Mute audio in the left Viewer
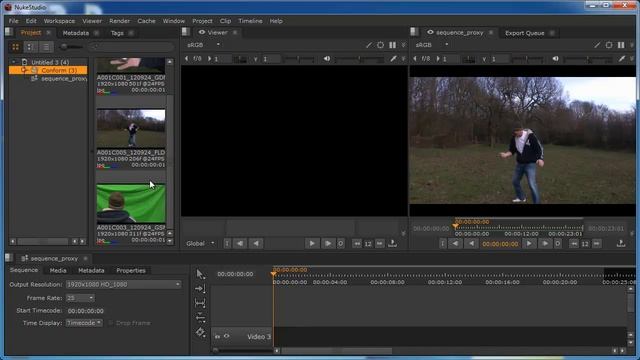Image resolution: width=640 pixels, height=360 pixels. click(327, 59)
